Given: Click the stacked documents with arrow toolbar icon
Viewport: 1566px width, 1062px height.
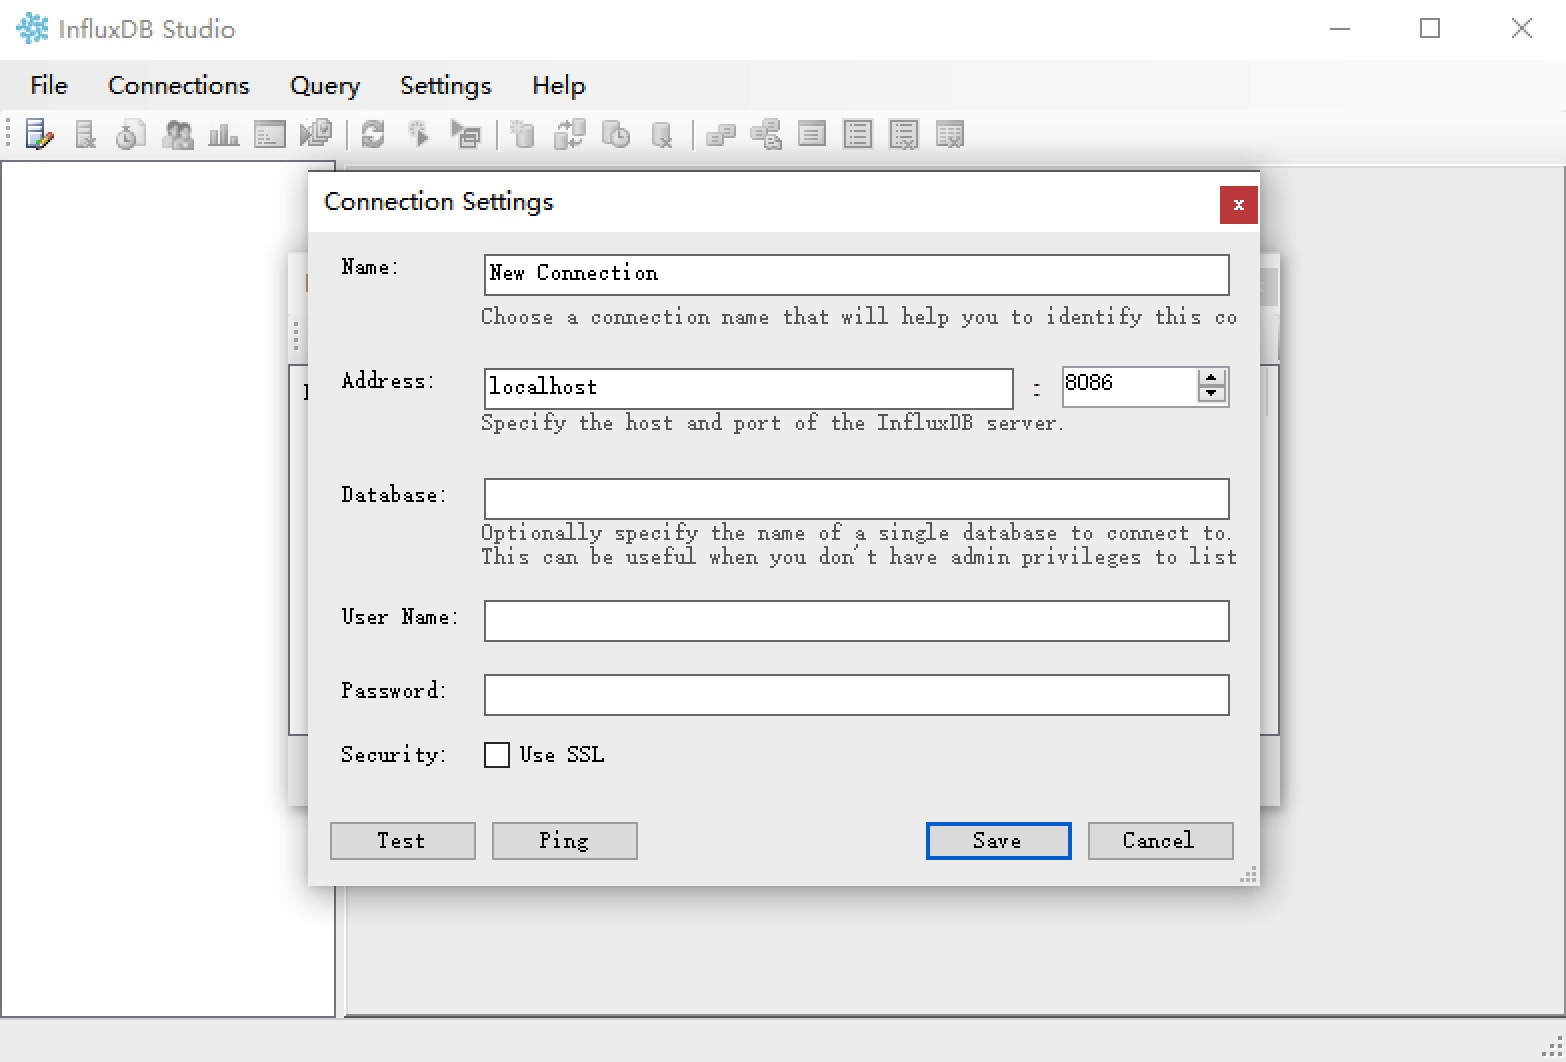Looking at the screenshot, I should 315,134.
